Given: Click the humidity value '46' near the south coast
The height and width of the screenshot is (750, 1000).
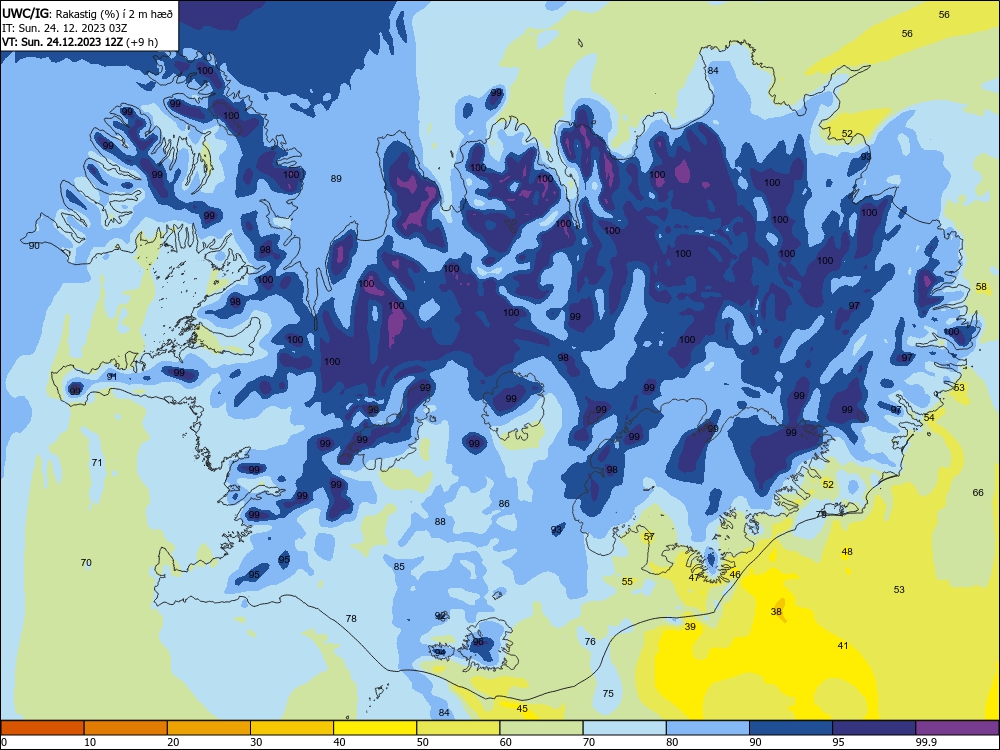Looking at the screenshot, I should coord(735,575).
